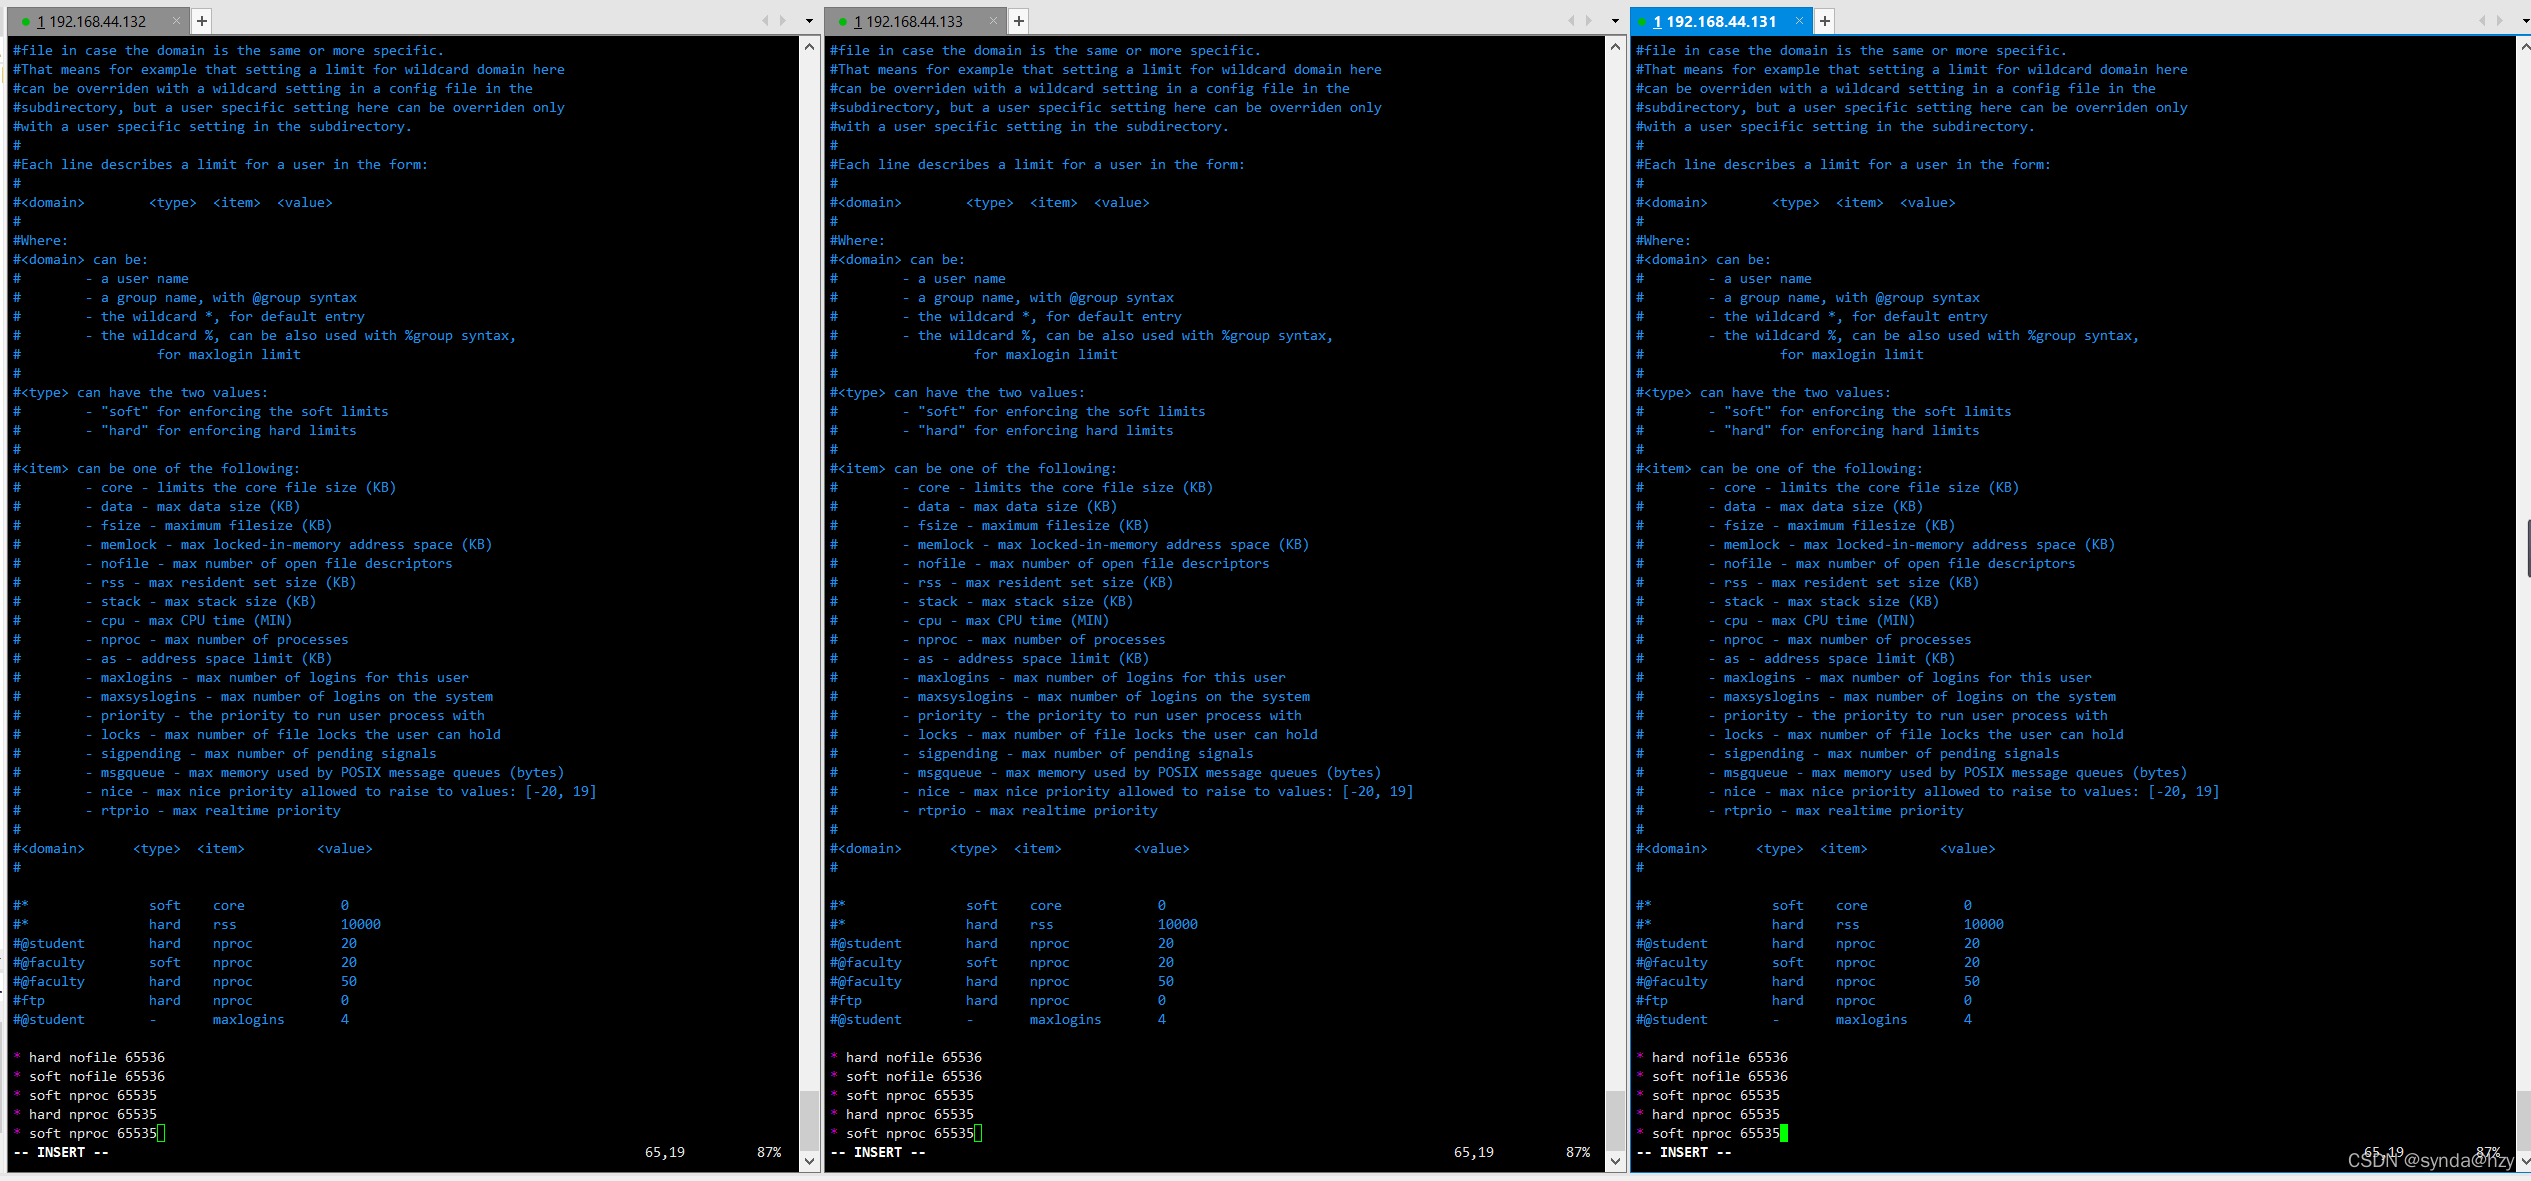Click scroll-down arrow in the 192.168.44.132 terminal

(x=810, y=1161)
